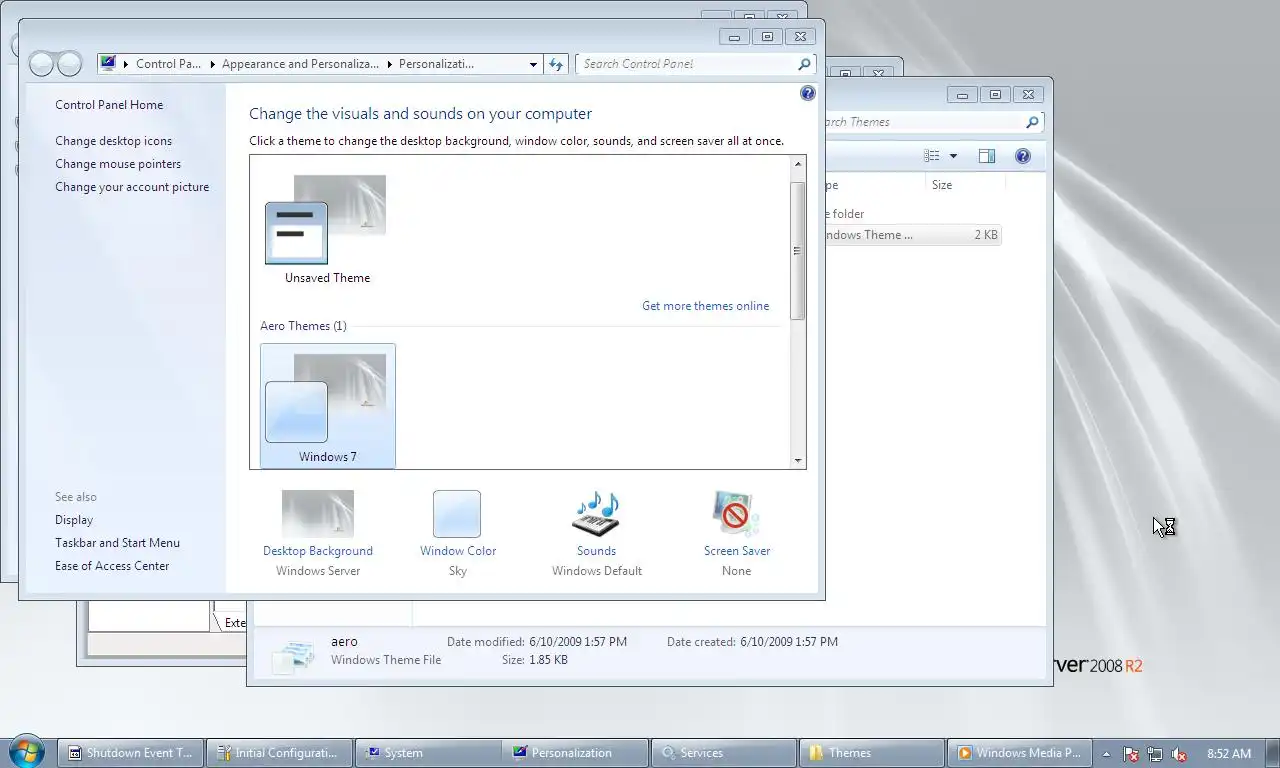The image size is (1280, 768).
Task: Open the views dropdown arrow in Themes window
Action: point(953,156)
